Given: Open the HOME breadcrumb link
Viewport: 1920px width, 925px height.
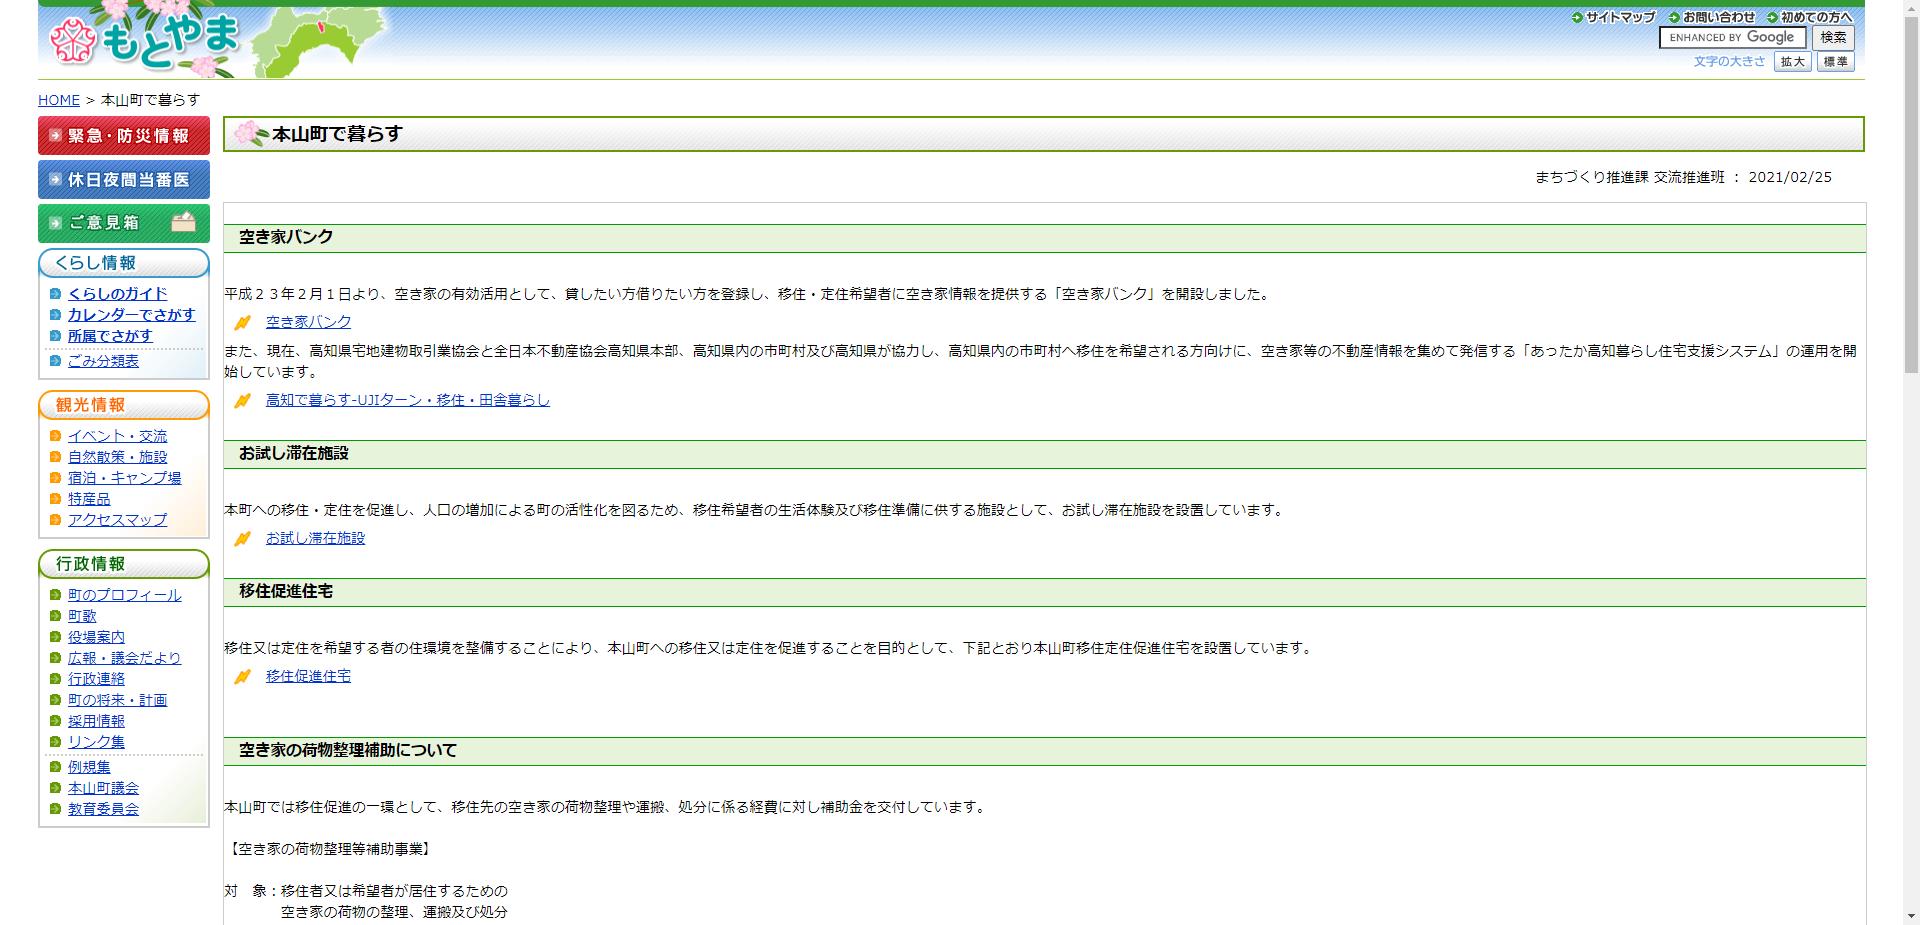Looking at the screenshot, I should 58,100.
